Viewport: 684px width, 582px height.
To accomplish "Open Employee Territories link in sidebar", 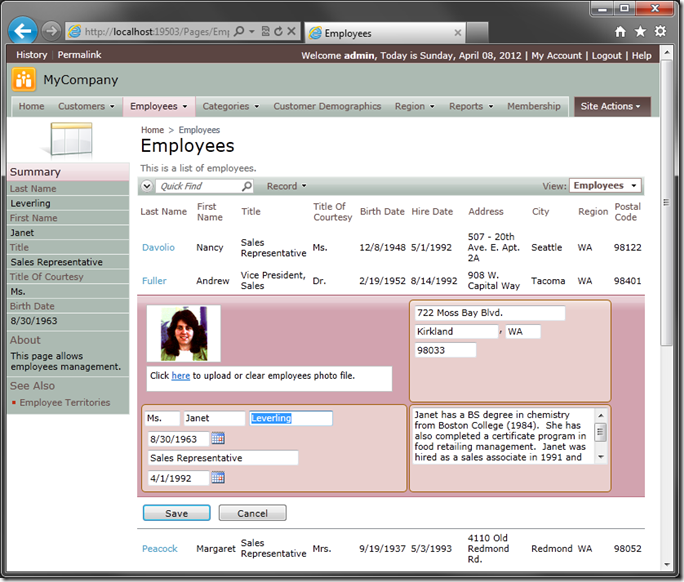I will pyautogui.click(x=65, y=403).
